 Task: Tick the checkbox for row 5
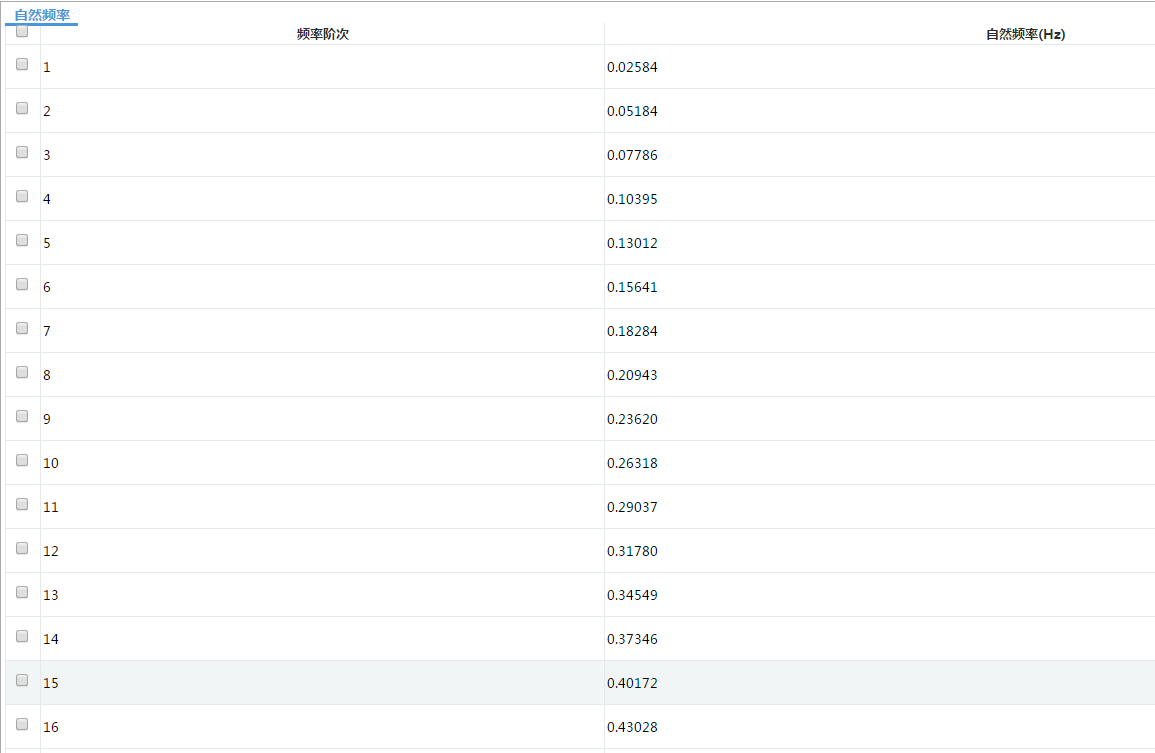coord(22,240)
